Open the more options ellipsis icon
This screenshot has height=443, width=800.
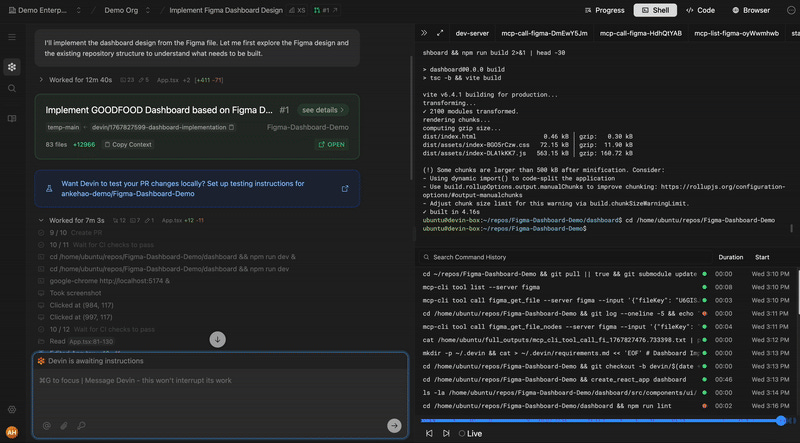coord(791,10)
